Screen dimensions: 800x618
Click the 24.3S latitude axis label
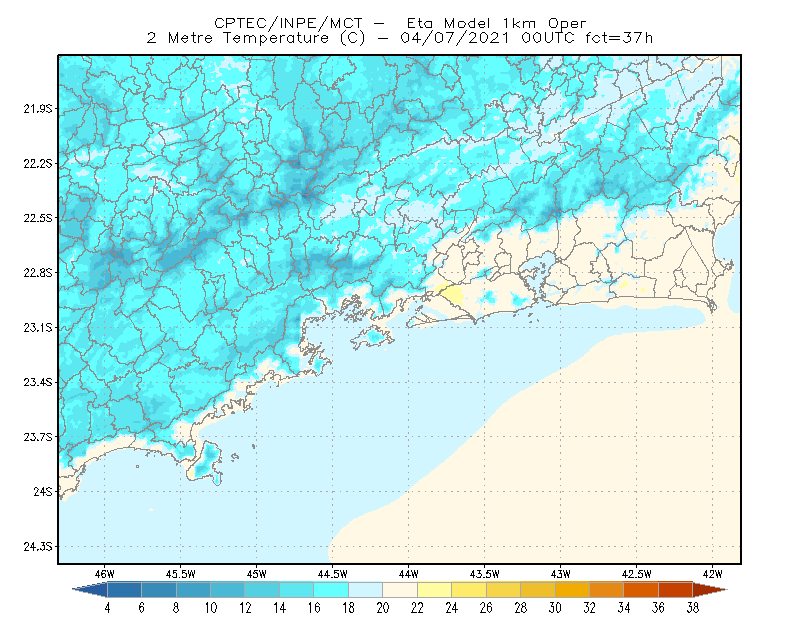(x=38, y=547)
